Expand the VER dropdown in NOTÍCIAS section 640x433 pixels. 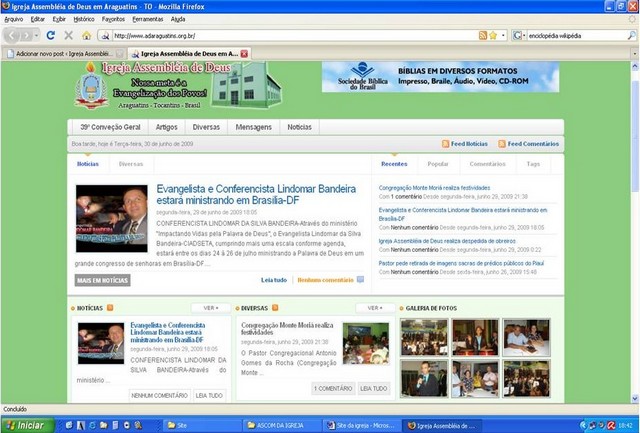coord(211,308)
